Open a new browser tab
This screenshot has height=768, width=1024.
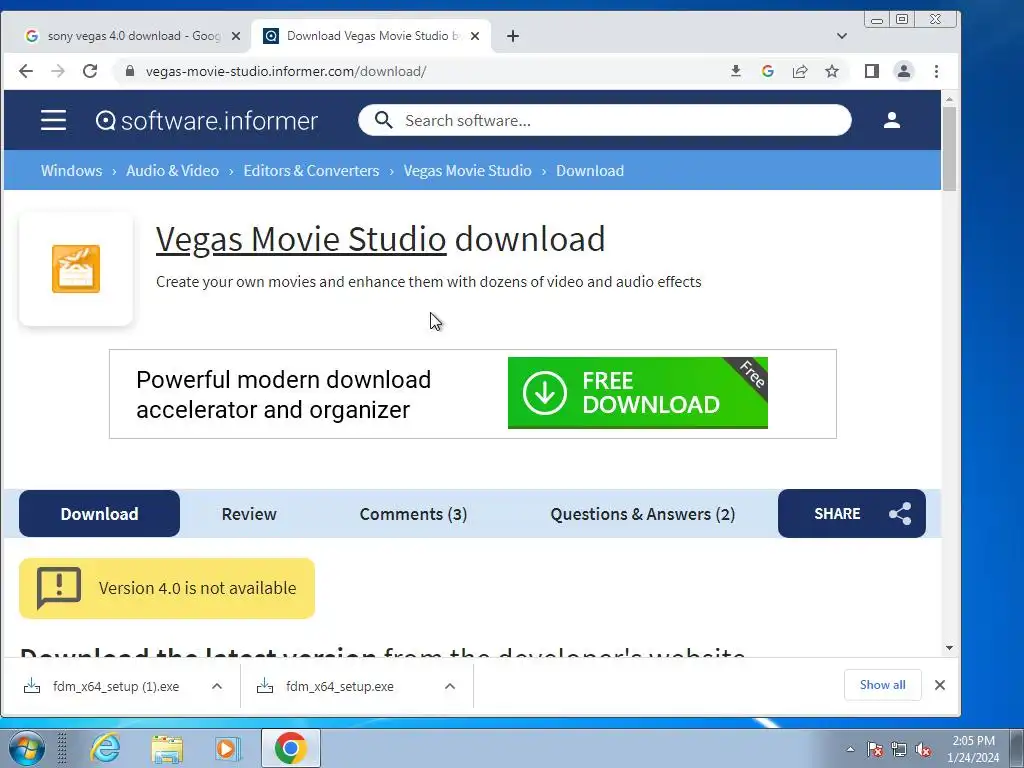click(x=513, y=36)
